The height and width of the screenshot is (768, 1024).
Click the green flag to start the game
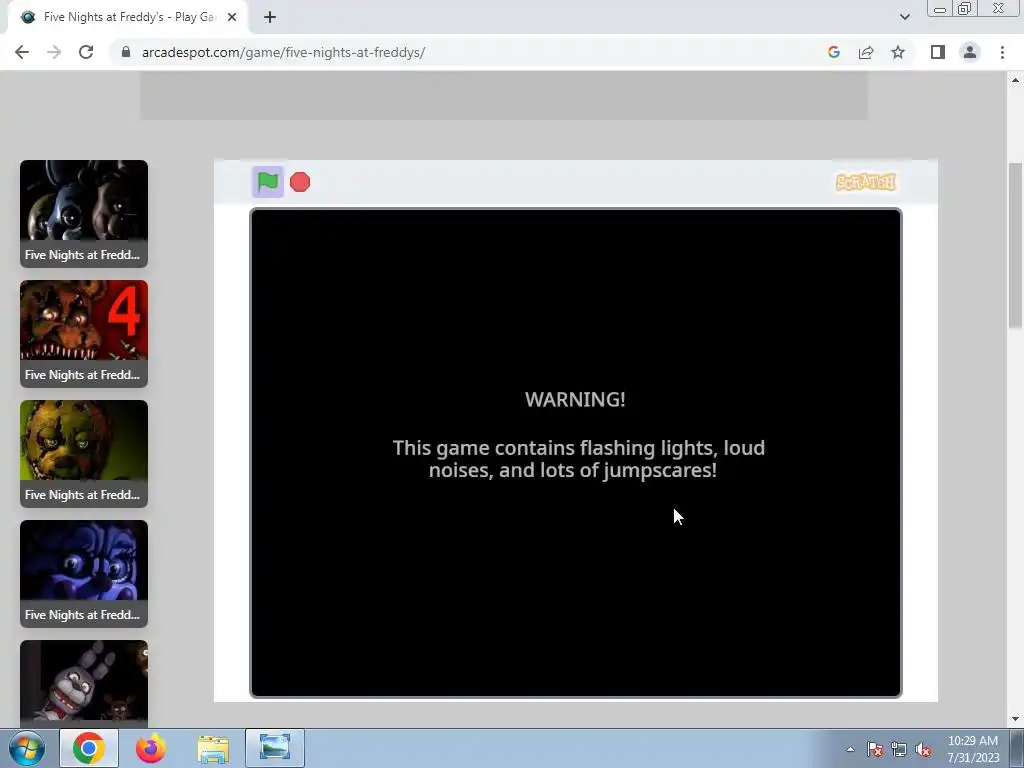pos(268,182)
